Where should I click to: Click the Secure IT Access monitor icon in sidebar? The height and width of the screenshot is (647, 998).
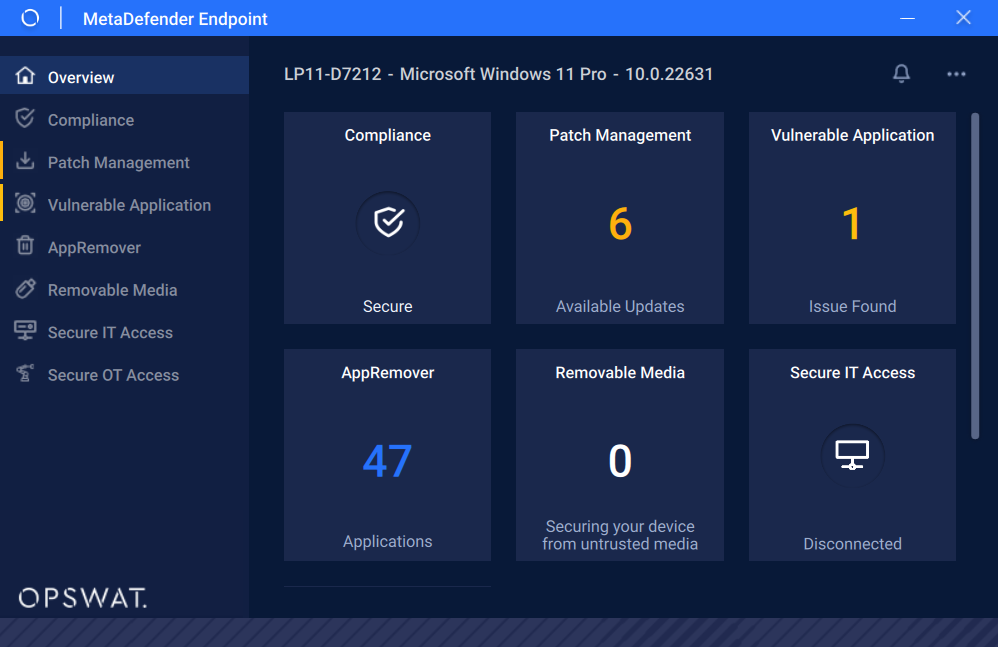pyautogui.click(x=25, y=331)
